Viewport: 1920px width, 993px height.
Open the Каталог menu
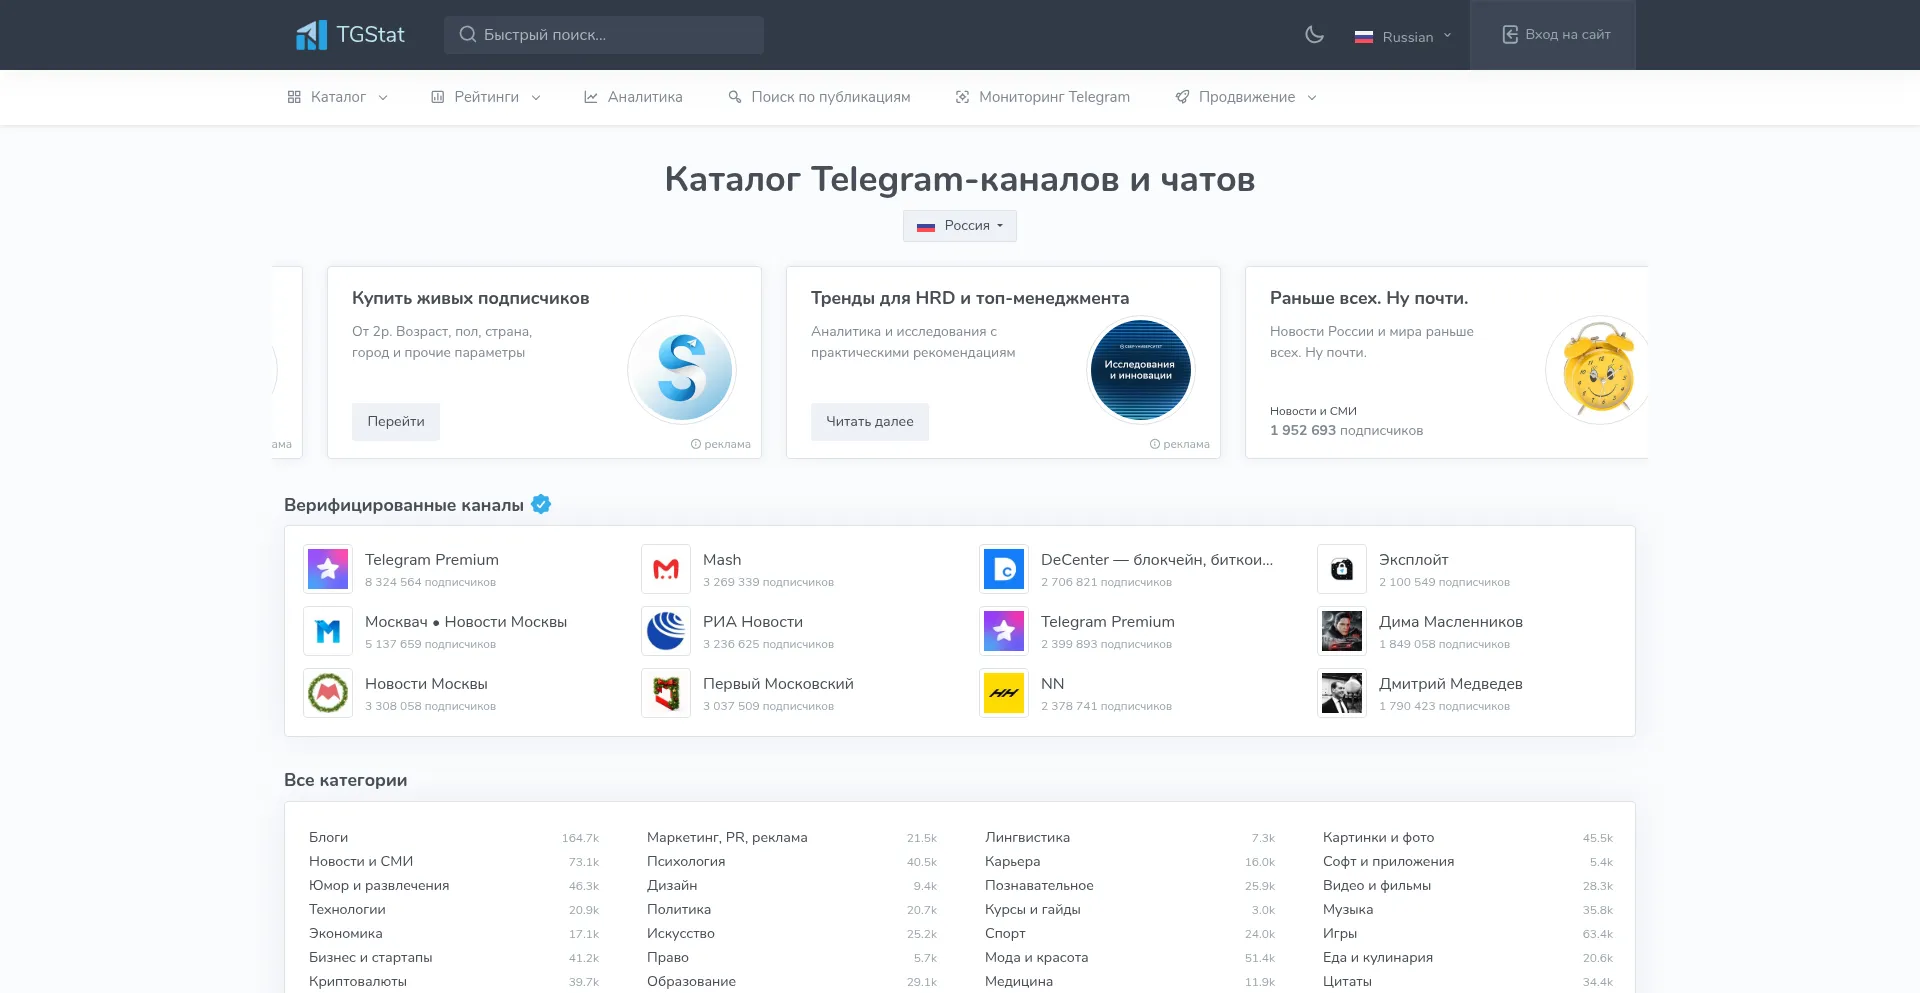(338, 97)
